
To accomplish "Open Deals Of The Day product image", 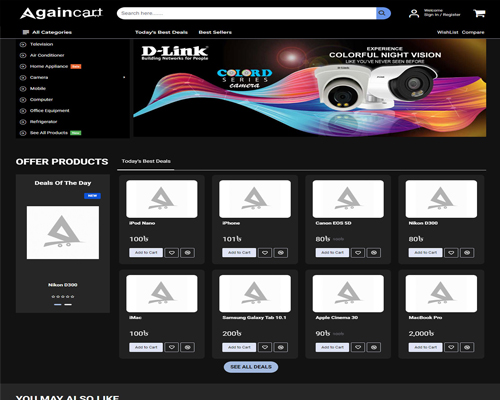I will click(63, 233).
